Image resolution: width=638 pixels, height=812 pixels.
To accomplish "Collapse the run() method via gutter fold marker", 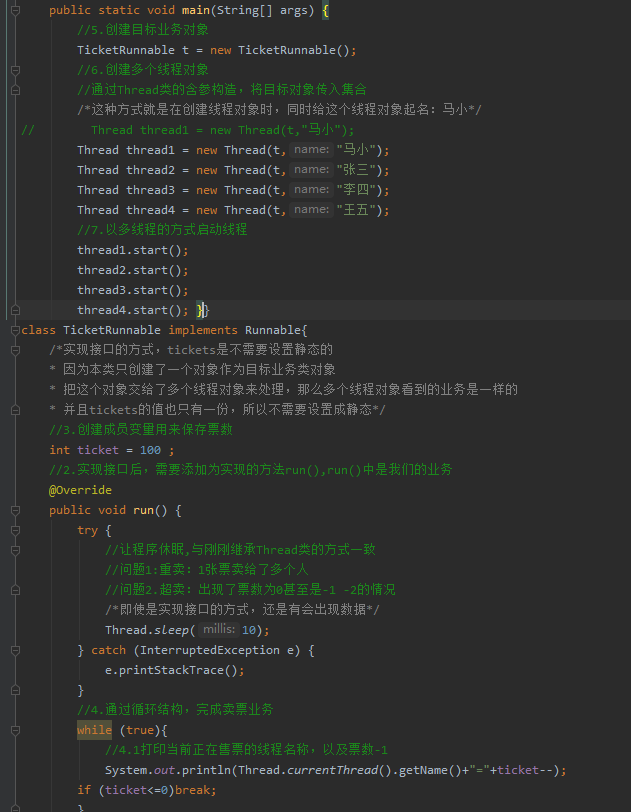I will pos(16,510).
